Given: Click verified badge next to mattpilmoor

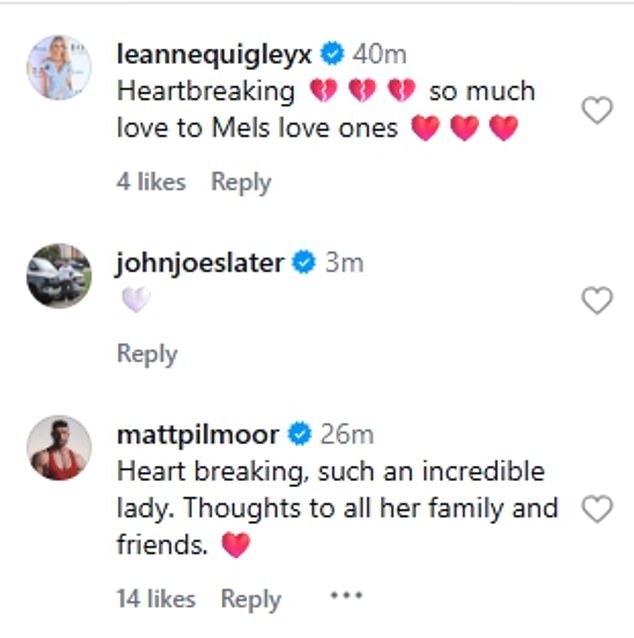Looking at the screenshot, I should click(299, 434).
